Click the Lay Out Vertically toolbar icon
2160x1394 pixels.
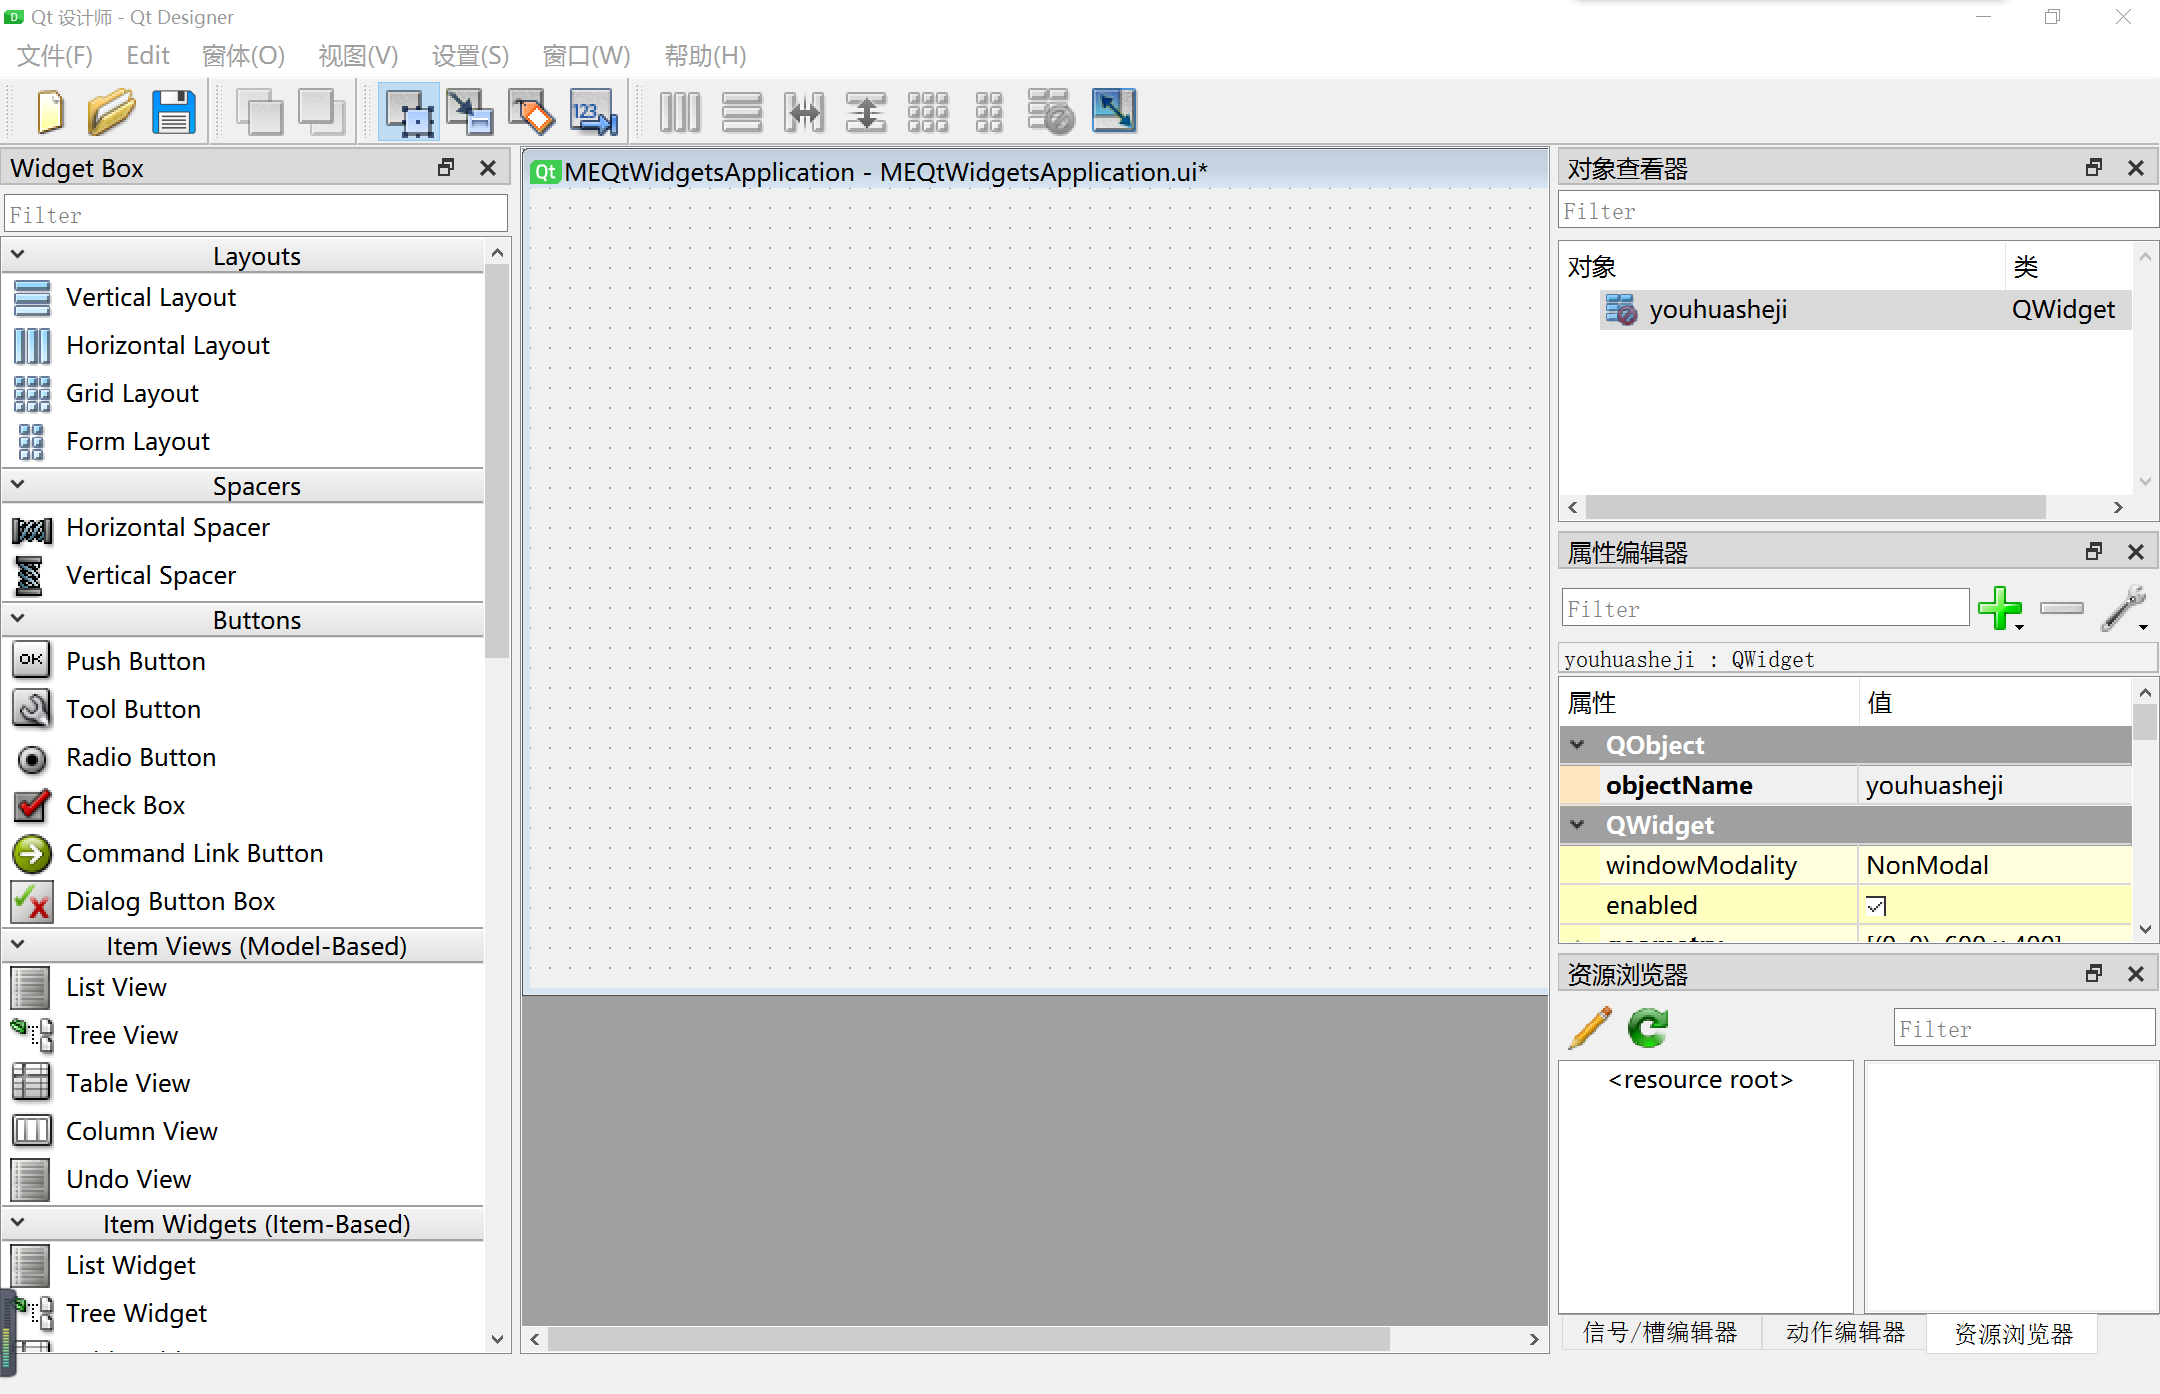(741, 111)
